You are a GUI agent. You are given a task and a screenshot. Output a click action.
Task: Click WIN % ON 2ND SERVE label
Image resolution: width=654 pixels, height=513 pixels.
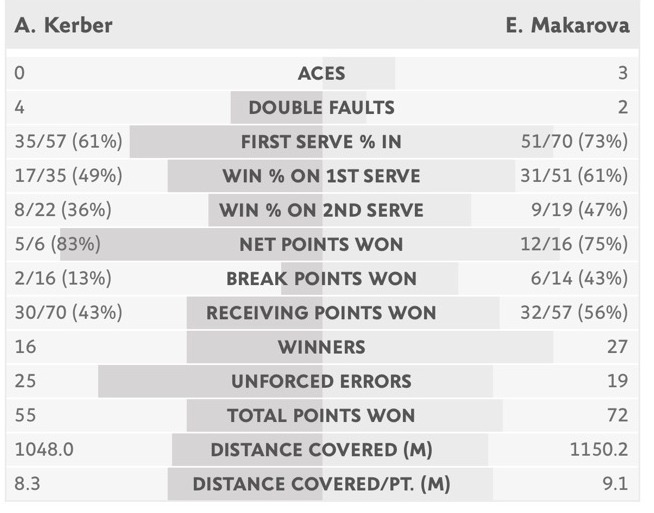(322, 210)
